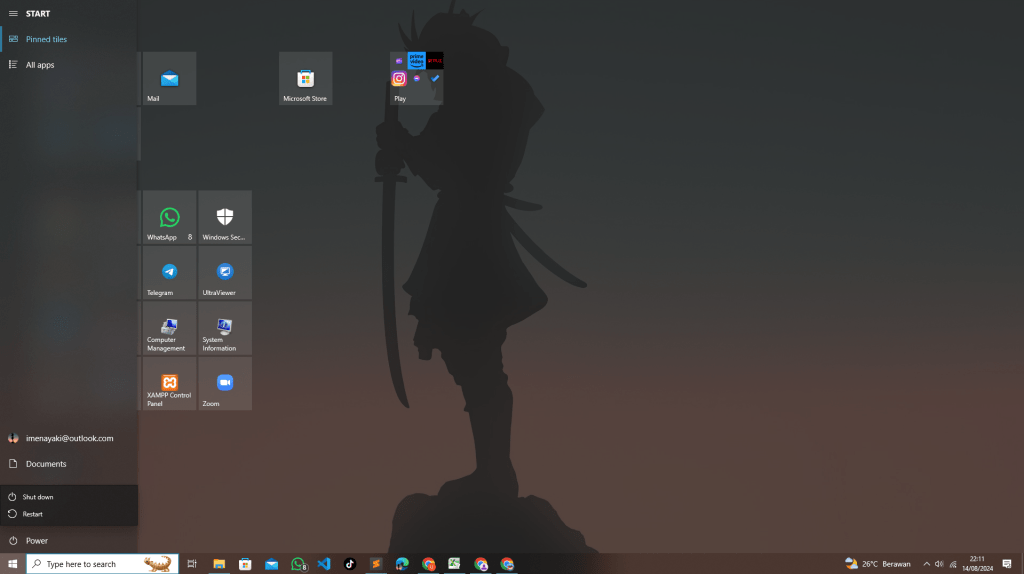Open the Computer Management tile
This screenshot has width=1024, height=574.
click(169, 329)
